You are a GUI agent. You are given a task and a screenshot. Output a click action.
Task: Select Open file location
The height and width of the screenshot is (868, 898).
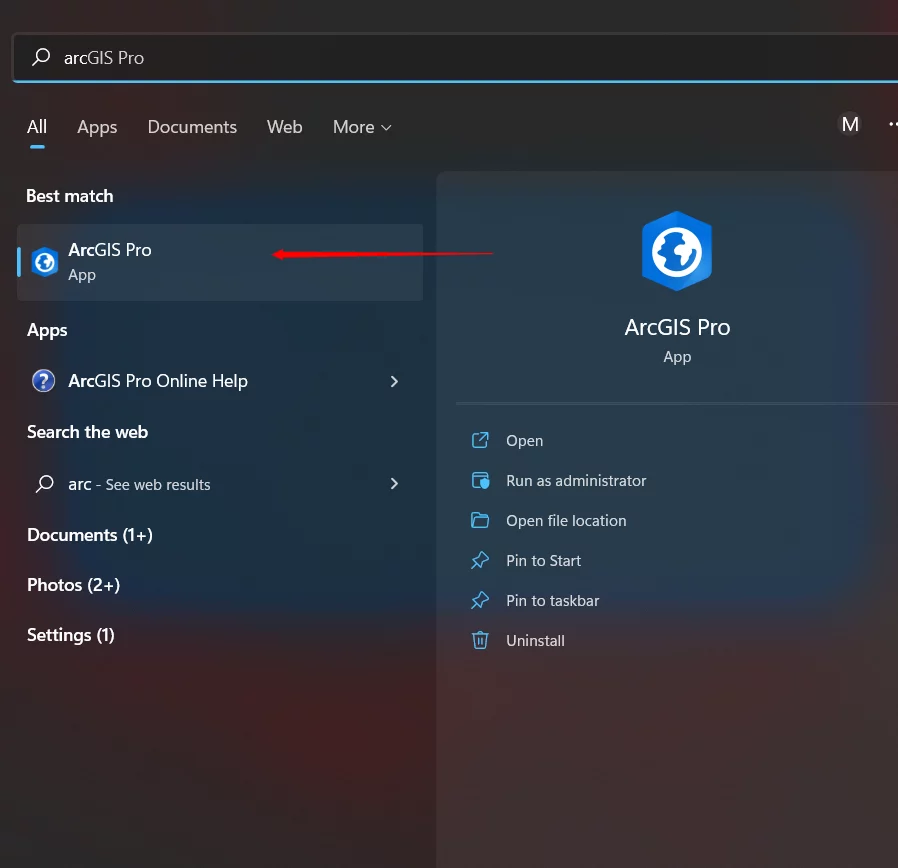click(566, 520)
